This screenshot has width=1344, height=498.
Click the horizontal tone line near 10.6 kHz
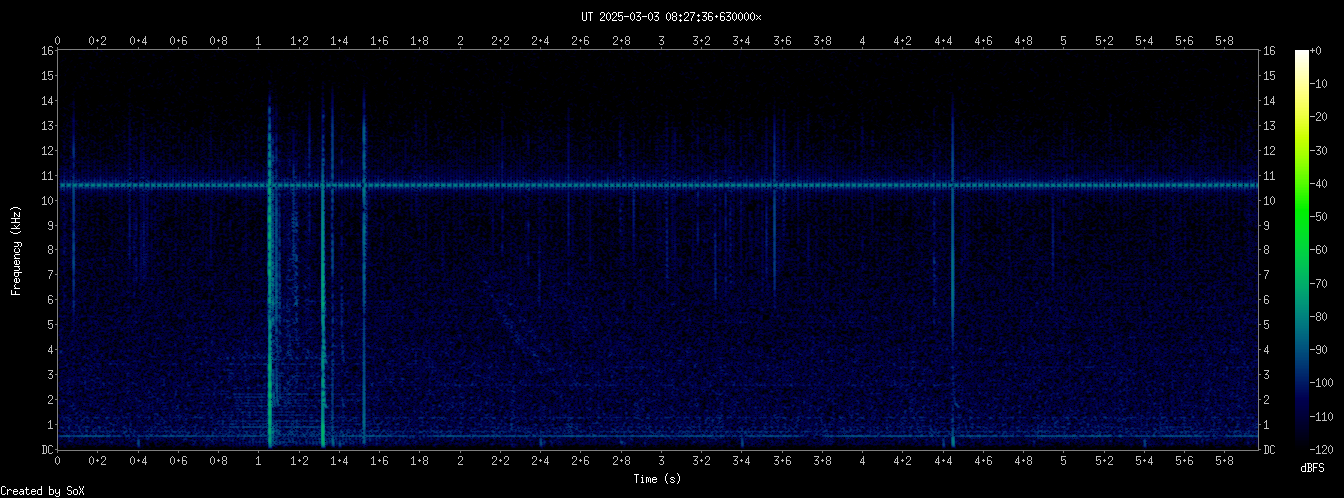(658, 185)
